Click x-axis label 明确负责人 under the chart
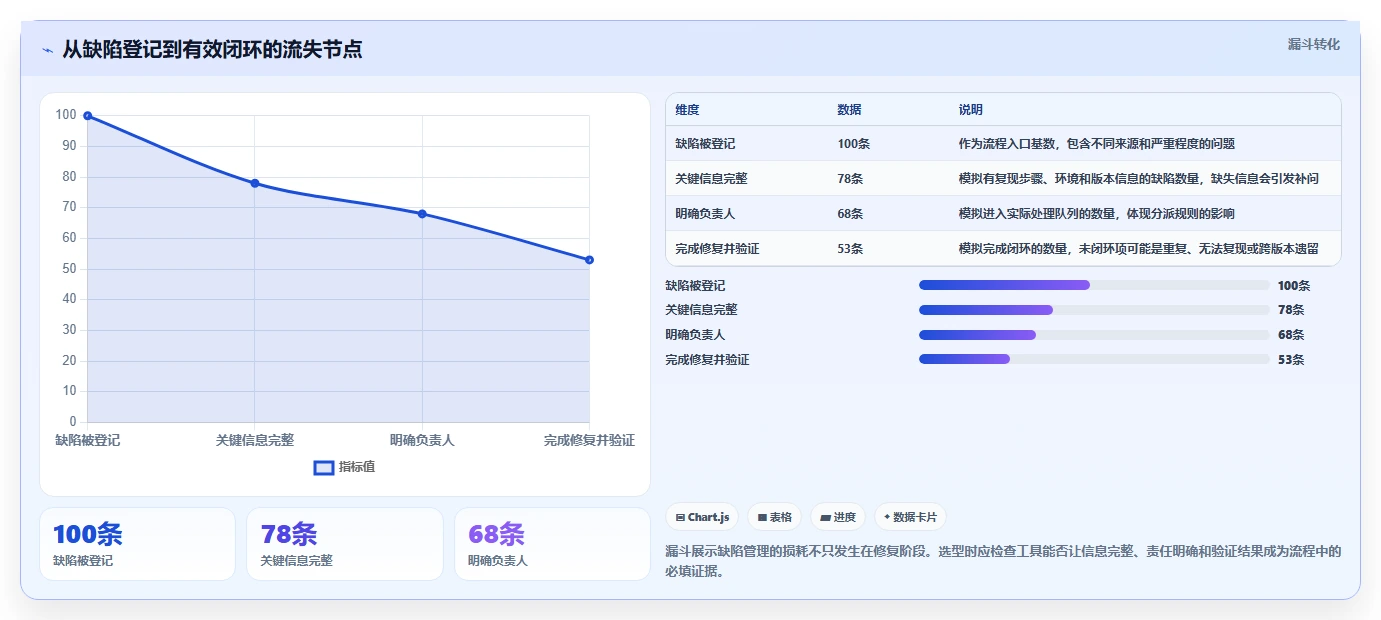 tap(422, 440)
